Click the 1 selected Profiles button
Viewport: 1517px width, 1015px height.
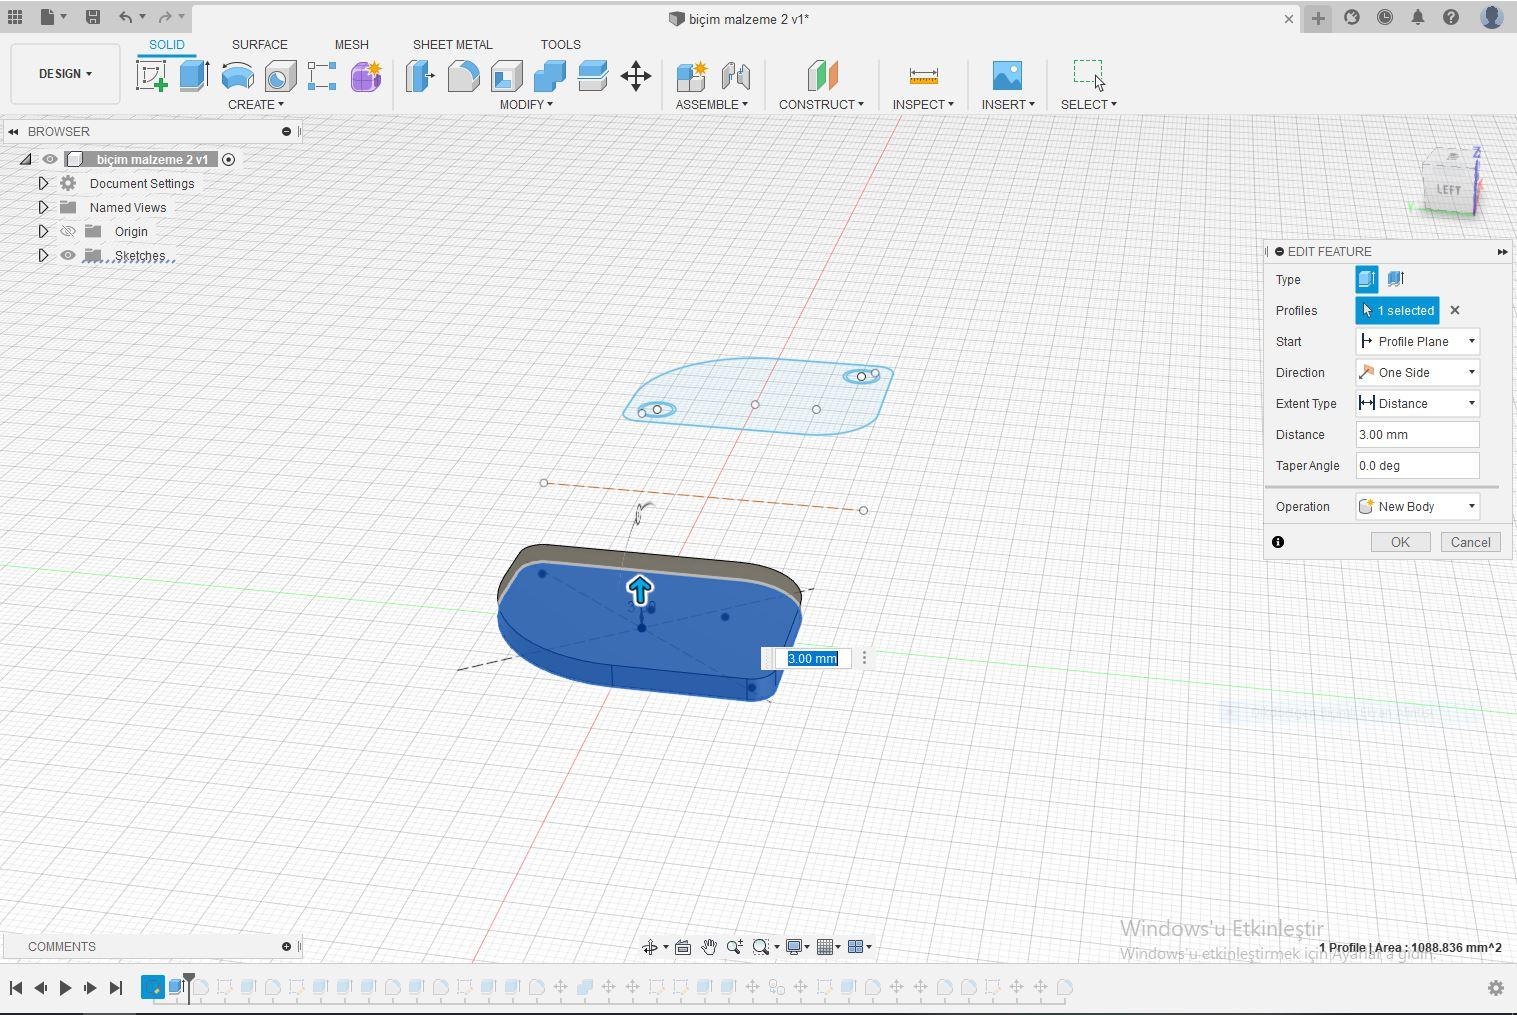(1397, 310)
